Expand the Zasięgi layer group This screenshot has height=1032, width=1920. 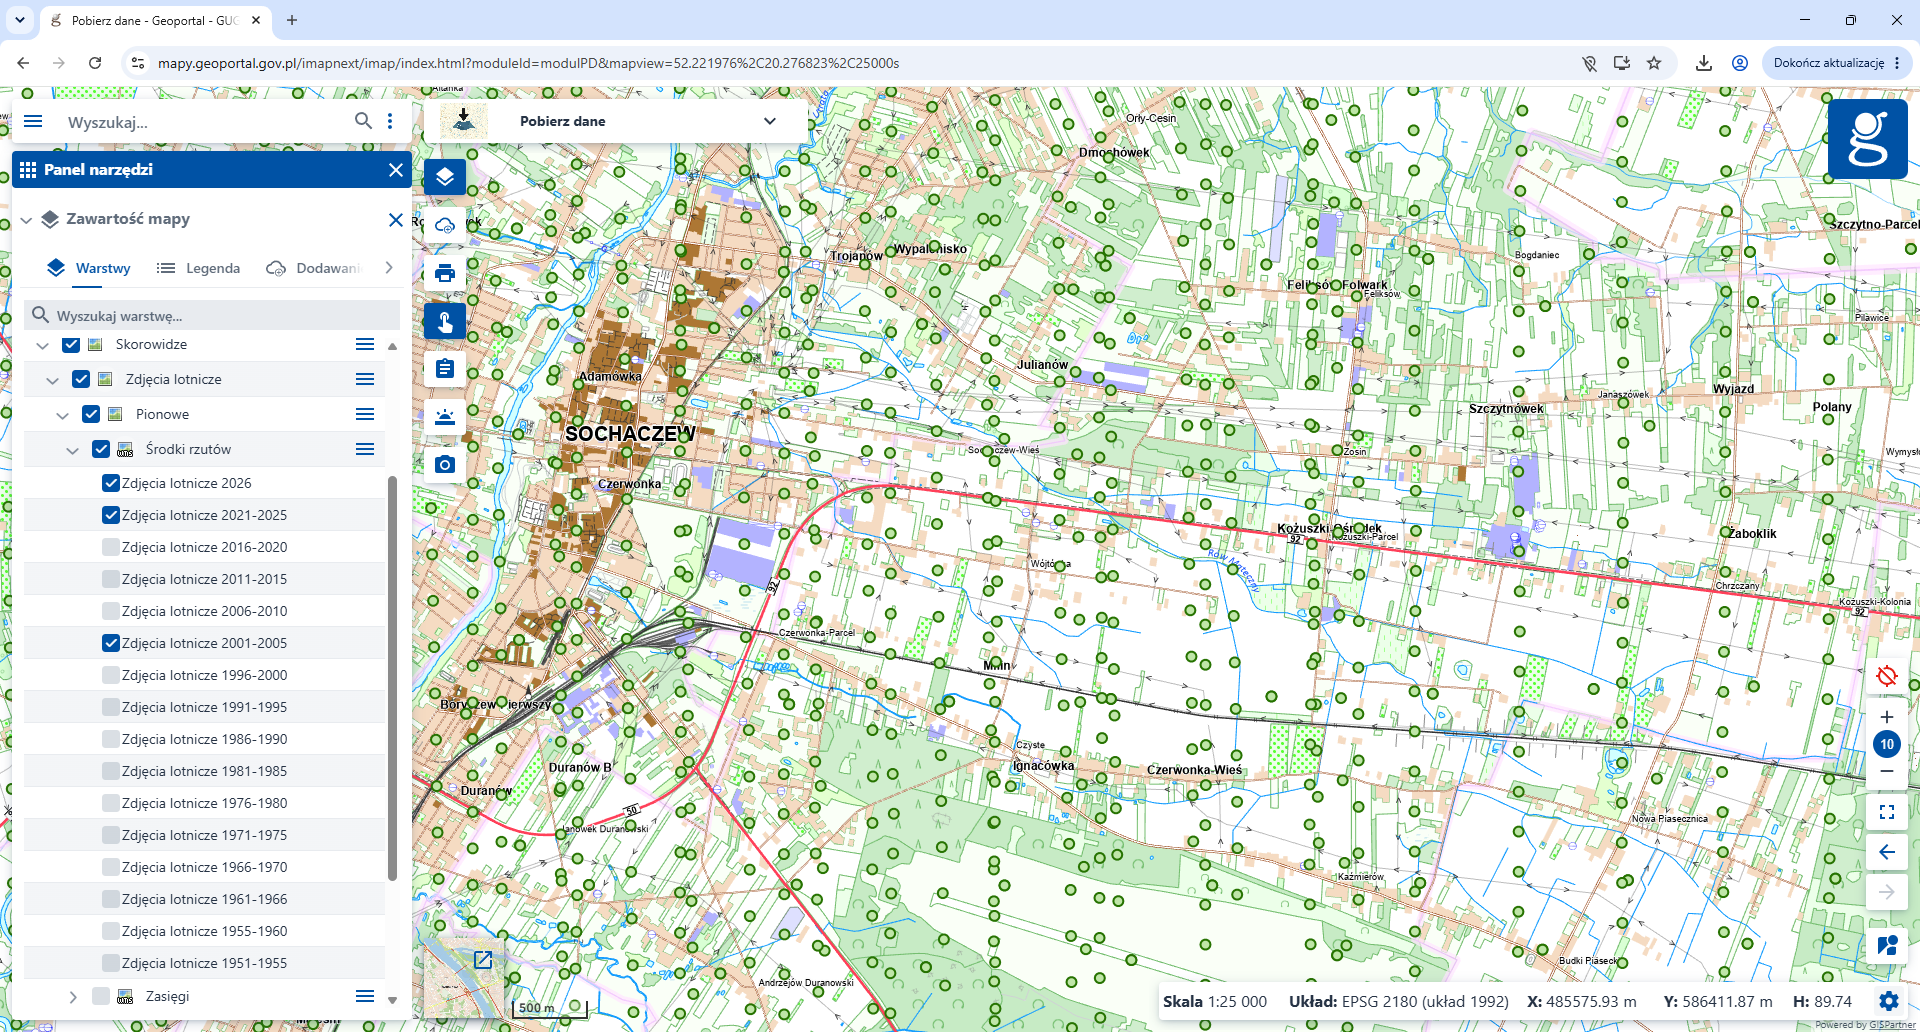click(x=72, y=997)
